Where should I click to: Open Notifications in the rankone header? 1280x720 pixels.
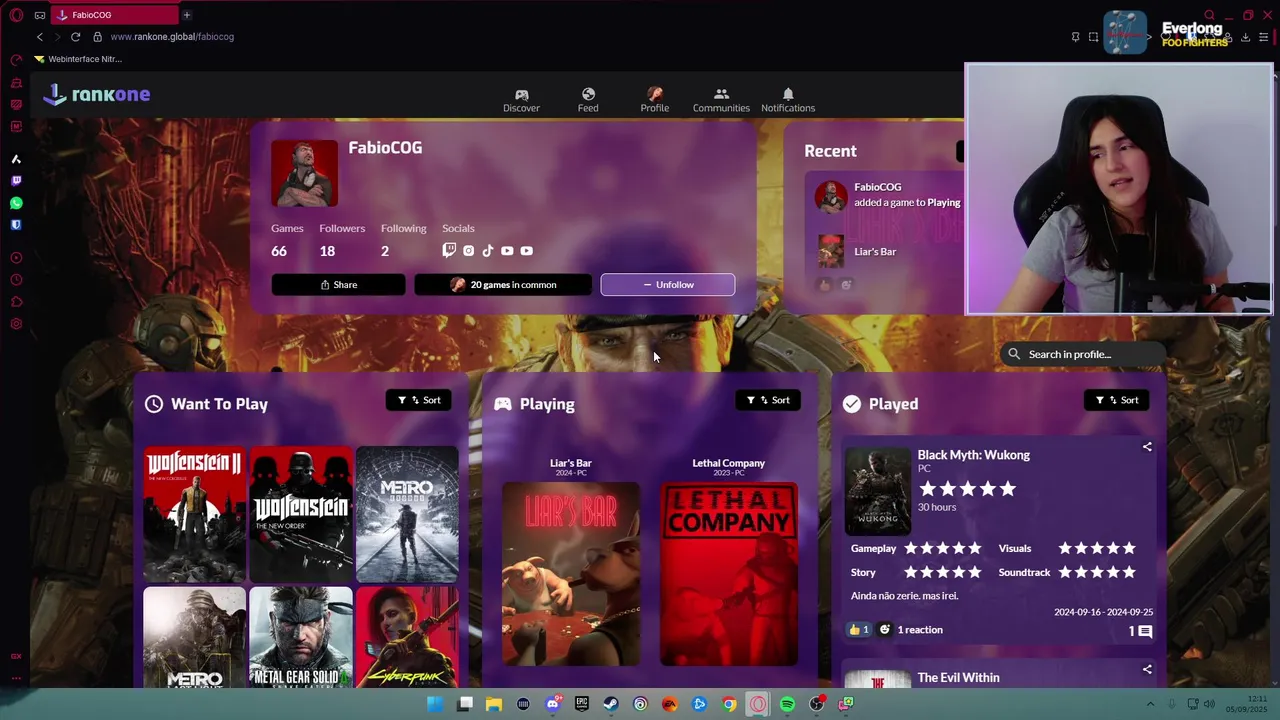click(x=788, y=100)
